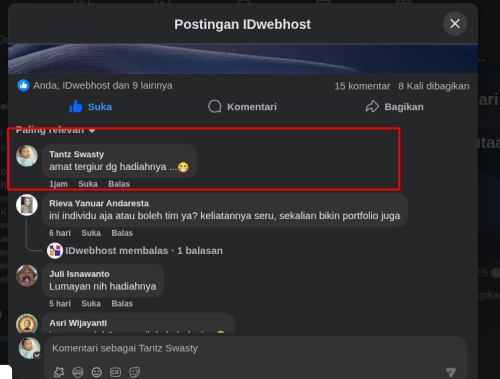Open the Paling relevan sort dropdown
Image resolution: width=500 pixels, height=379 pixels.
click(55, 130)
